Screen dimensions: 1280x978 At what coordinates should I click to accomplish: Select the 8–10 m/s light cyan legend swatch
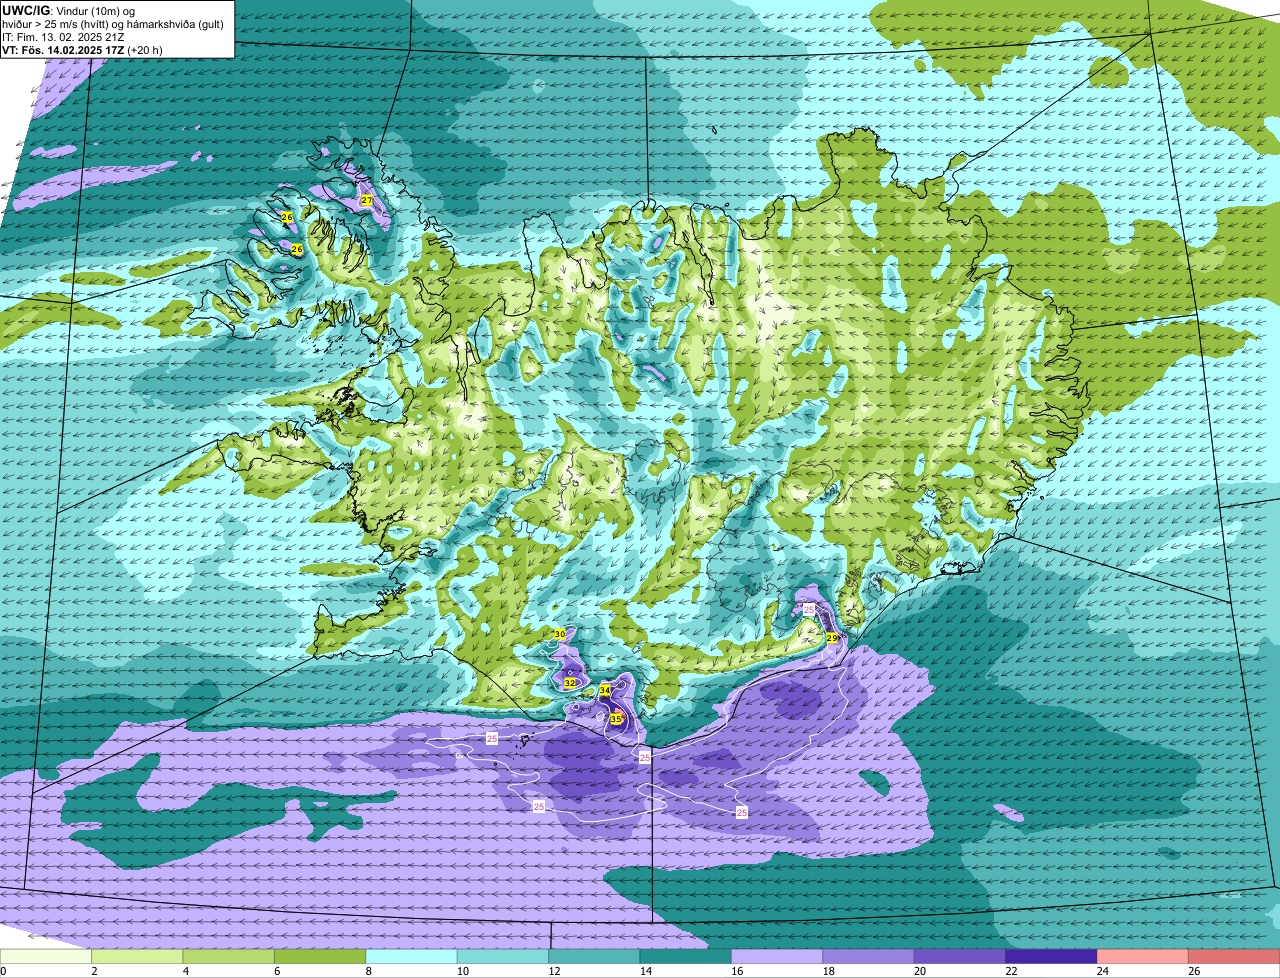click(412, 956)
